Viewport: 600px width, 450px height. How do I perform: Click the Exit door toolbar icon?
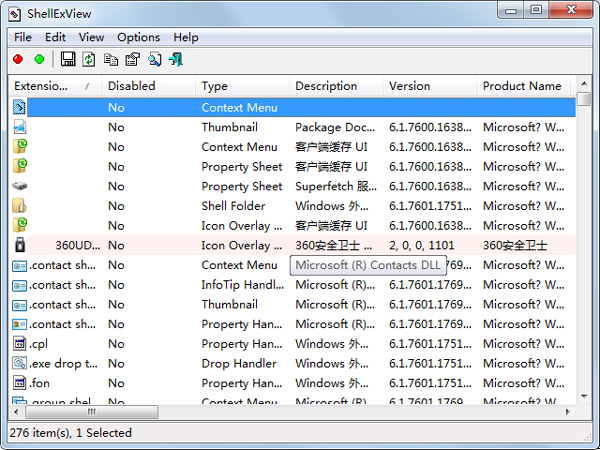click(176, 59)
